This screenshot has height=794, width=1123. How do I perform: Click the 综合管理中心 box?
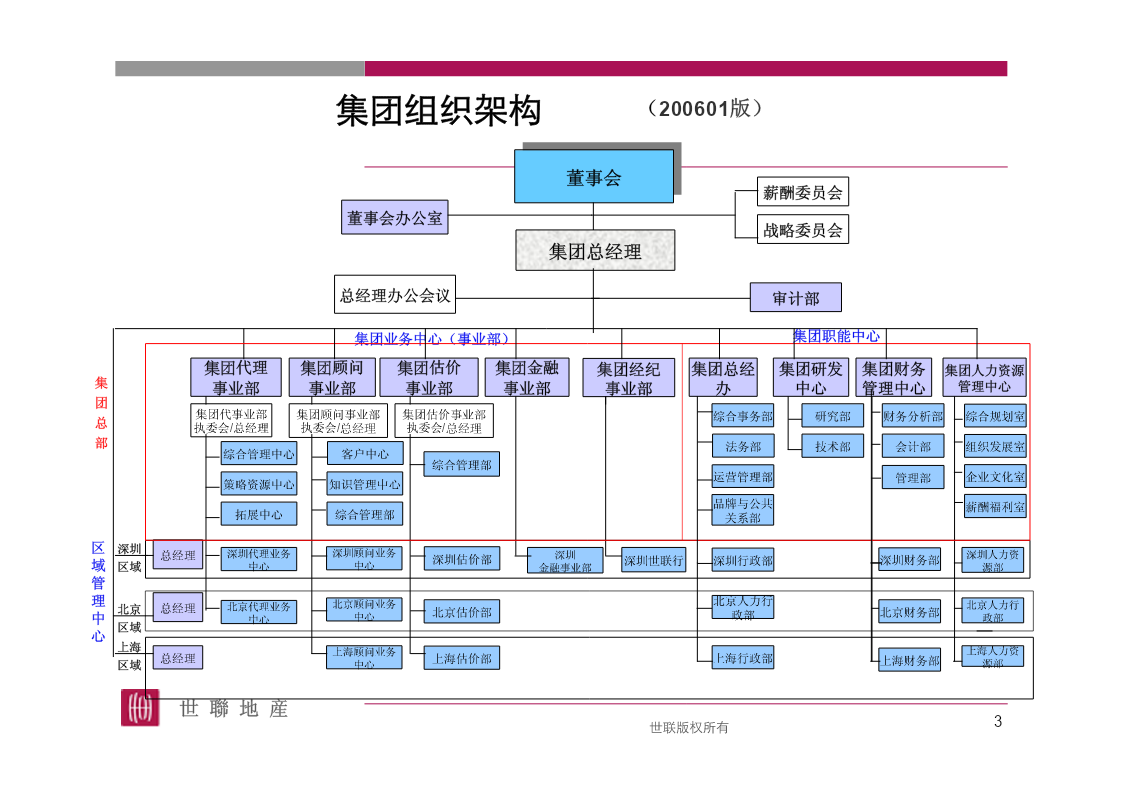pyautogui.click(x=259, y=453)
